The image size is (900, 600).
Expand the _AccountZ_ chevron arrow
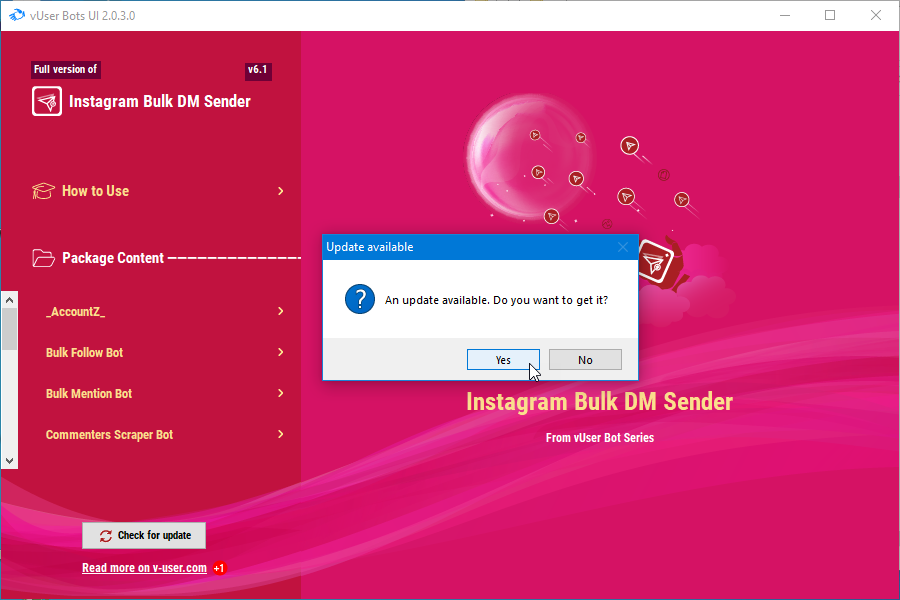point(281,311)
